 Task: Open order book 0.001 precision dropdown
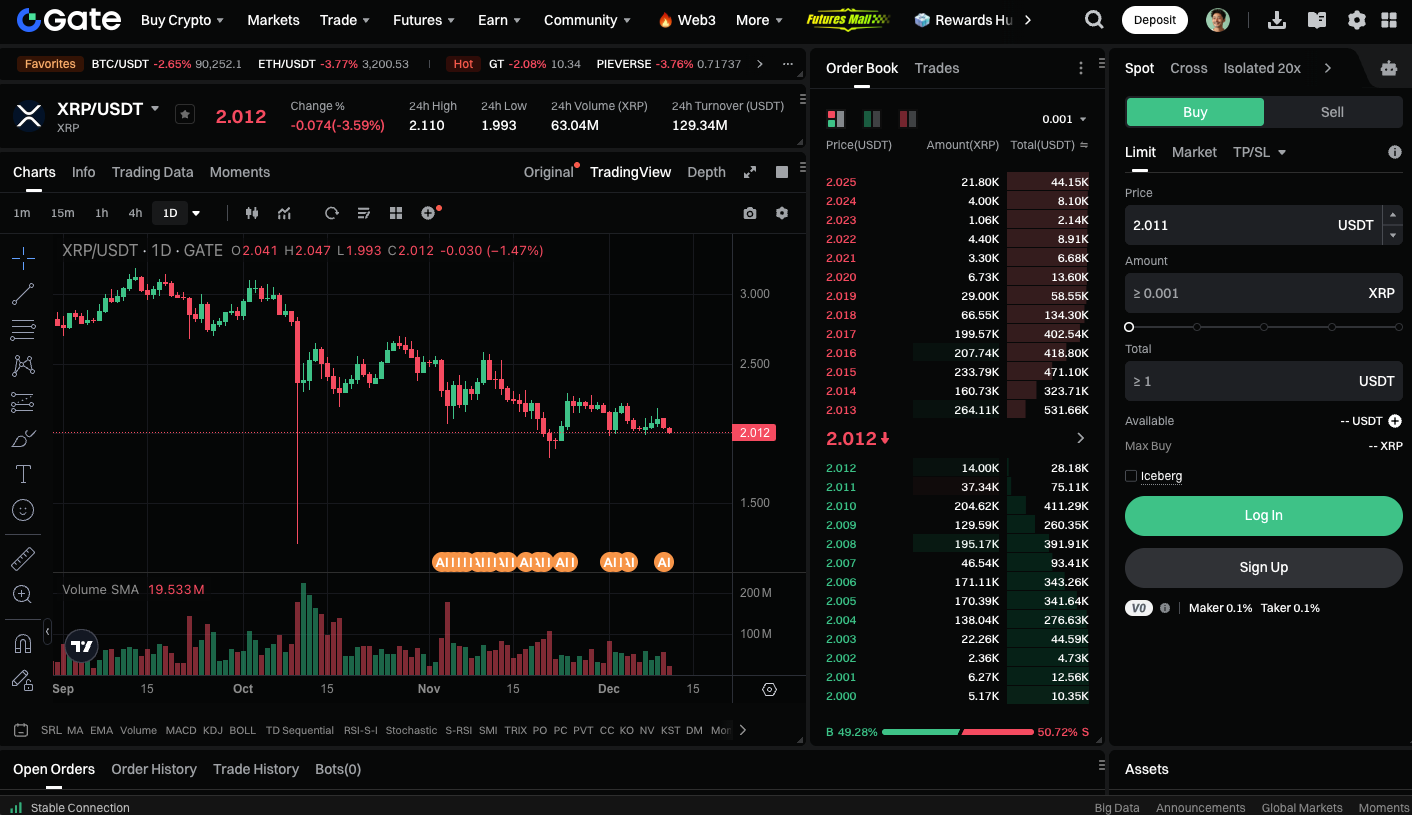coord(1064,119)
